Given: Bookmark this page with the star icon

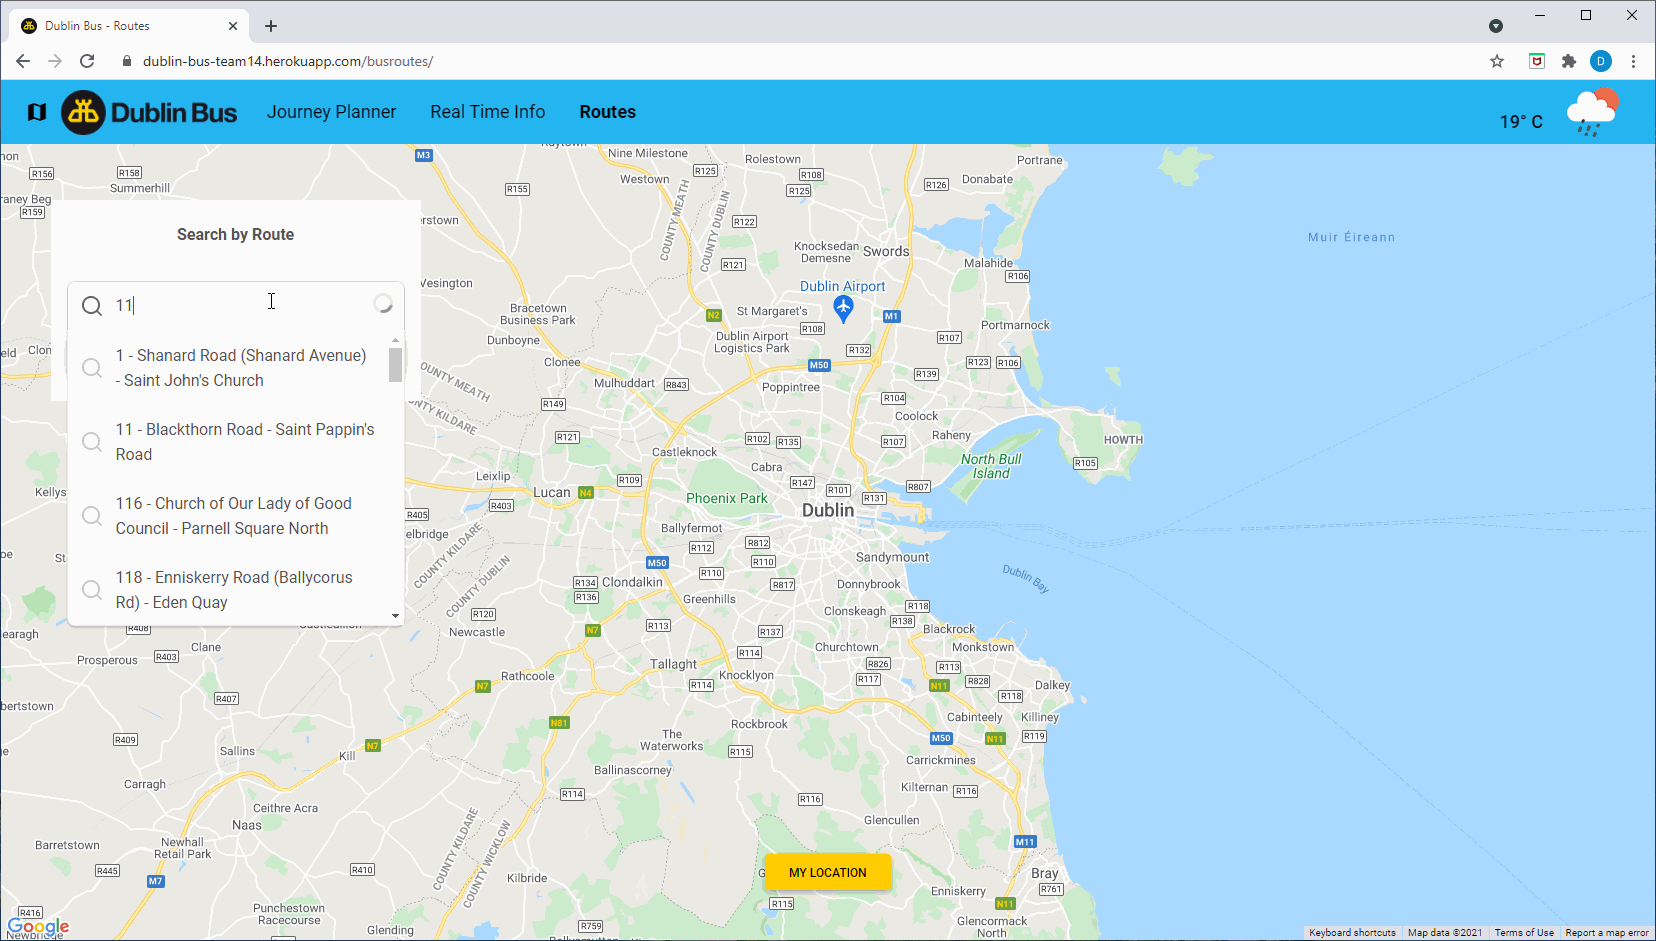Looking at the screenshot, I should tap(1497, 61).
